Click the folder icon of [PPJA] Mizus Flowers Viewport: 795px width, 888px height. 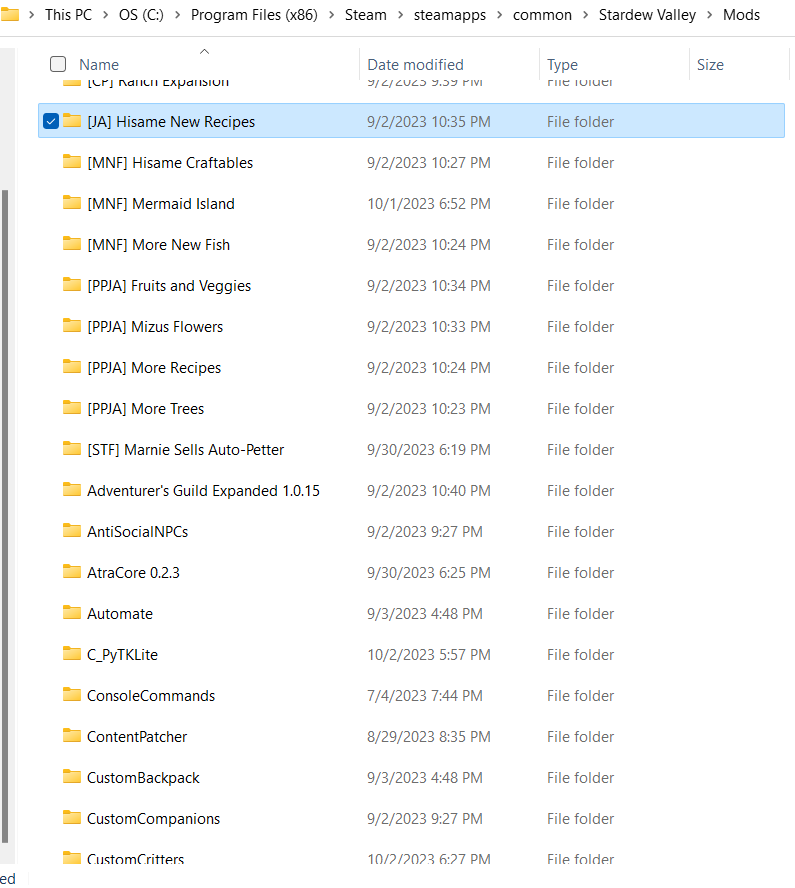coord(72,326)
